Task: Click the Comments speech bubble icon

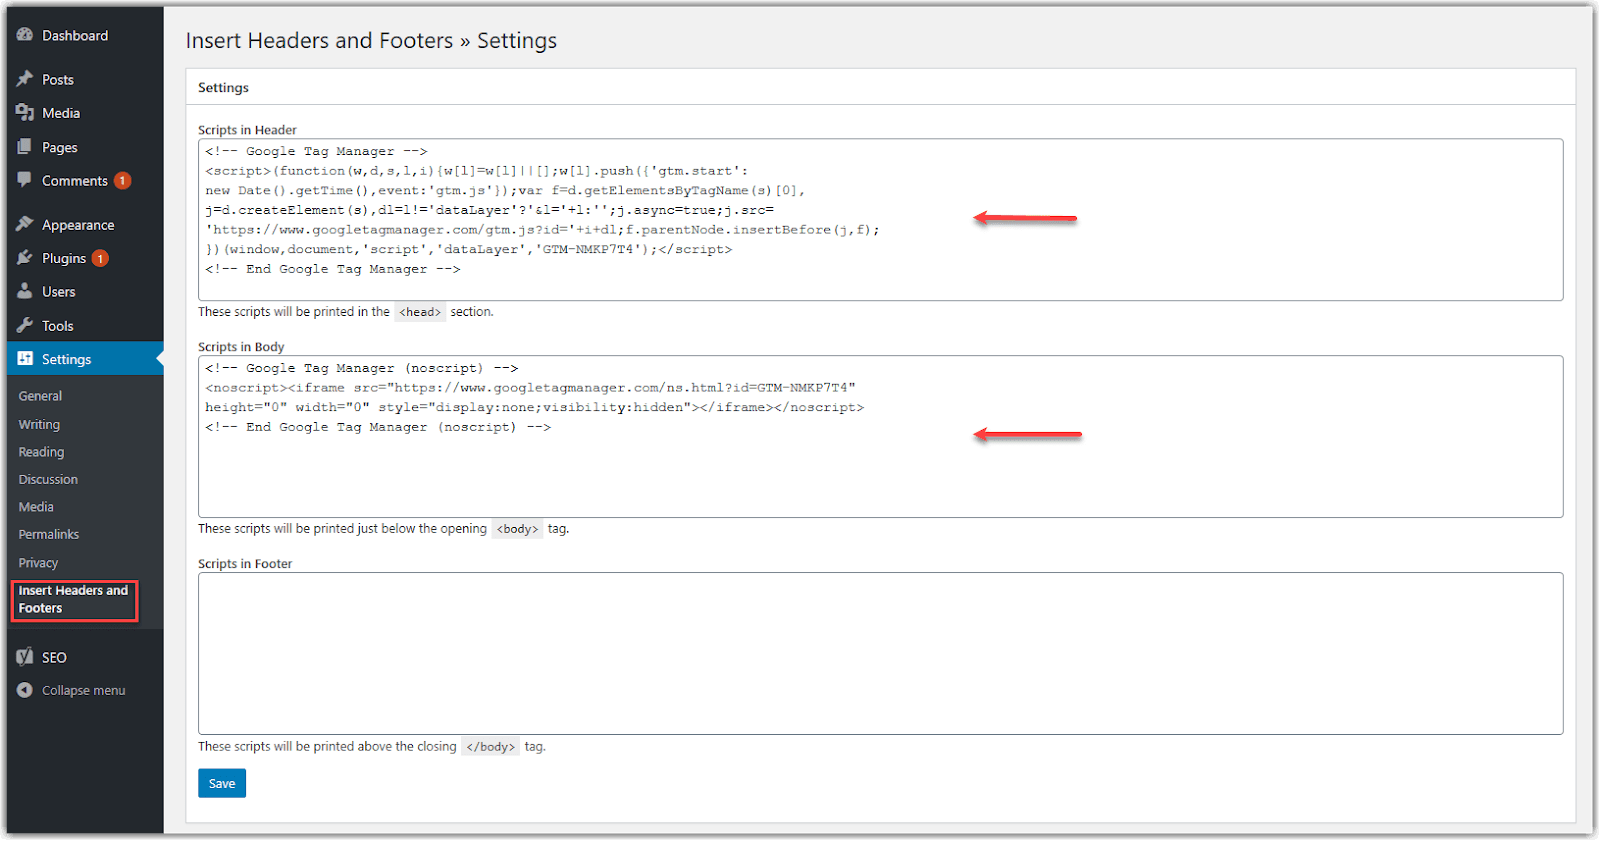Action: click(x=25, y=180)
